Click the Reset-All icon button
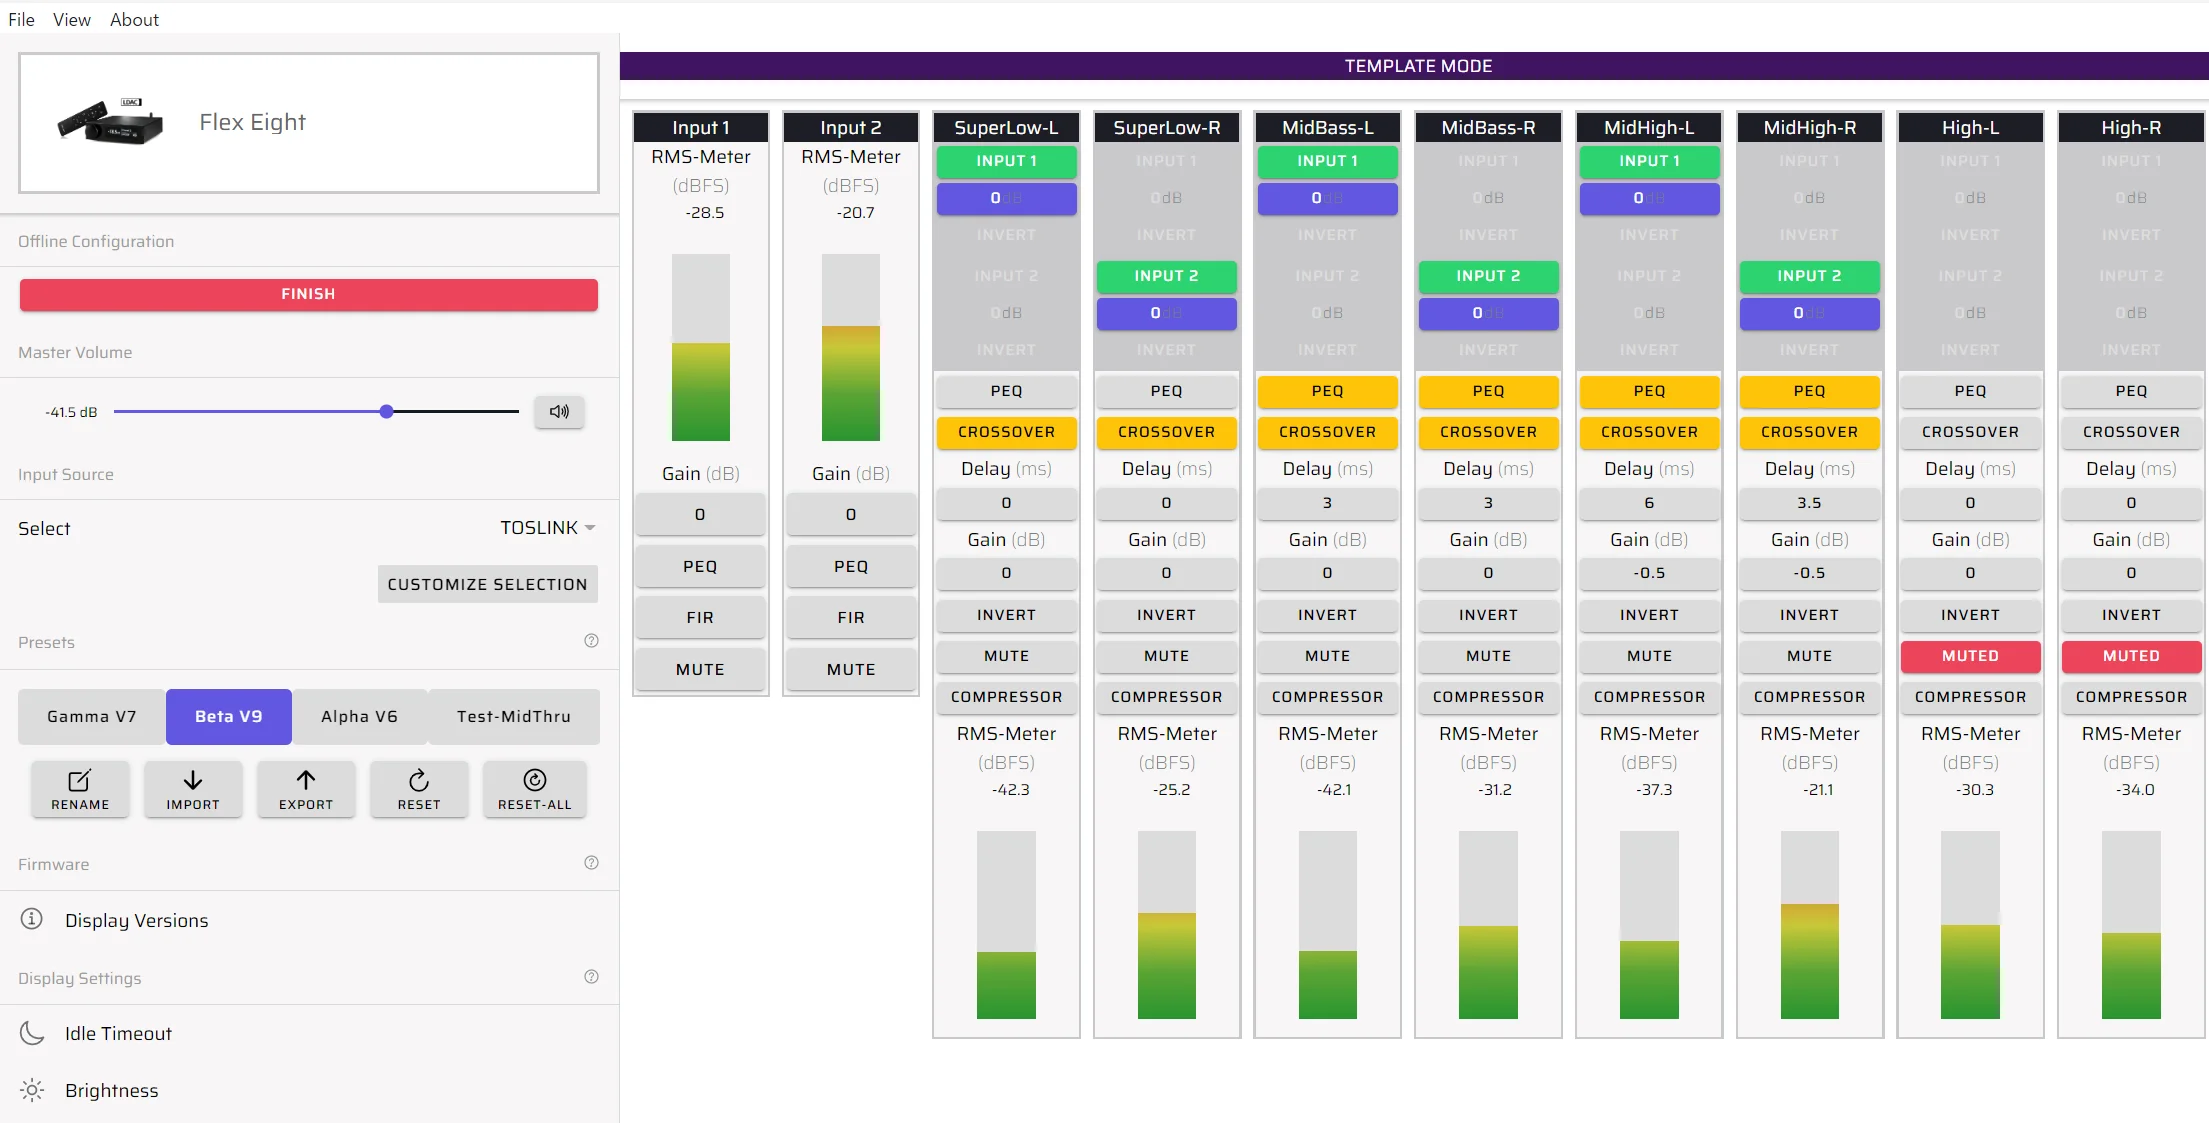 [535, 781]
